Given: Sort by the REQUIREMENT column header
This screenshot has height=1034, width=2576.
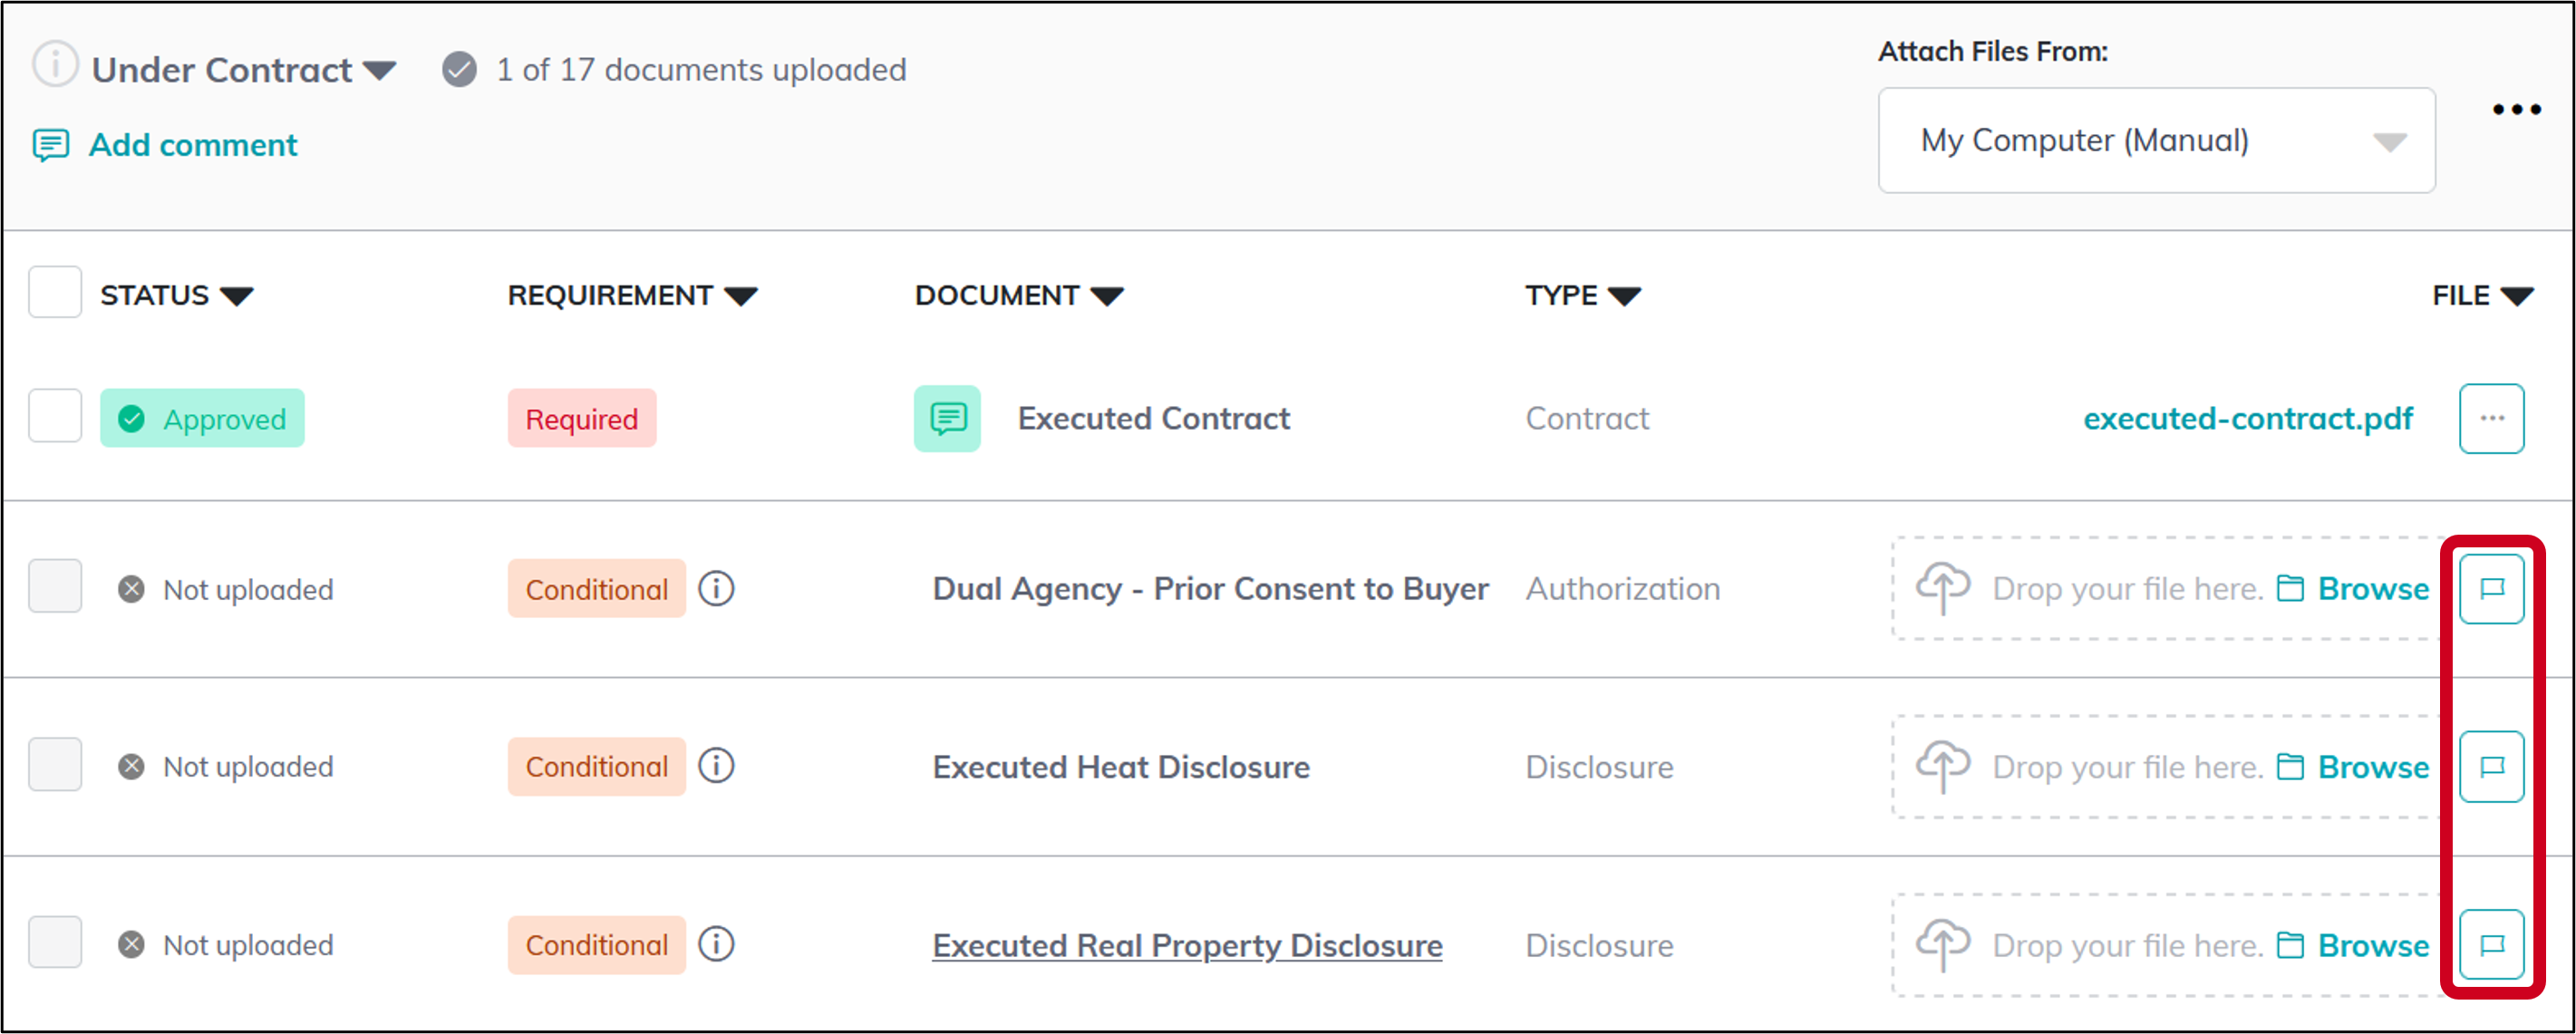Looking at the screenshot, I should (x=632, y=296).
